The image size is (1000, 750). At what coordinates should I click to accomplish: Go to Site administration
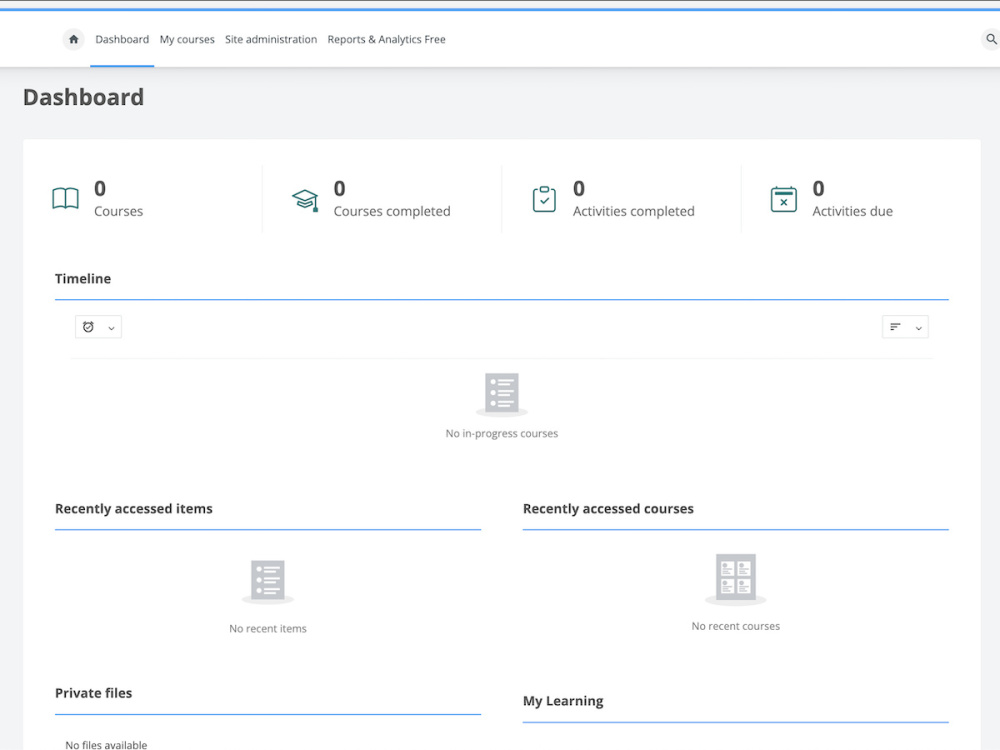pyautogui.click(x=271, y=40)
